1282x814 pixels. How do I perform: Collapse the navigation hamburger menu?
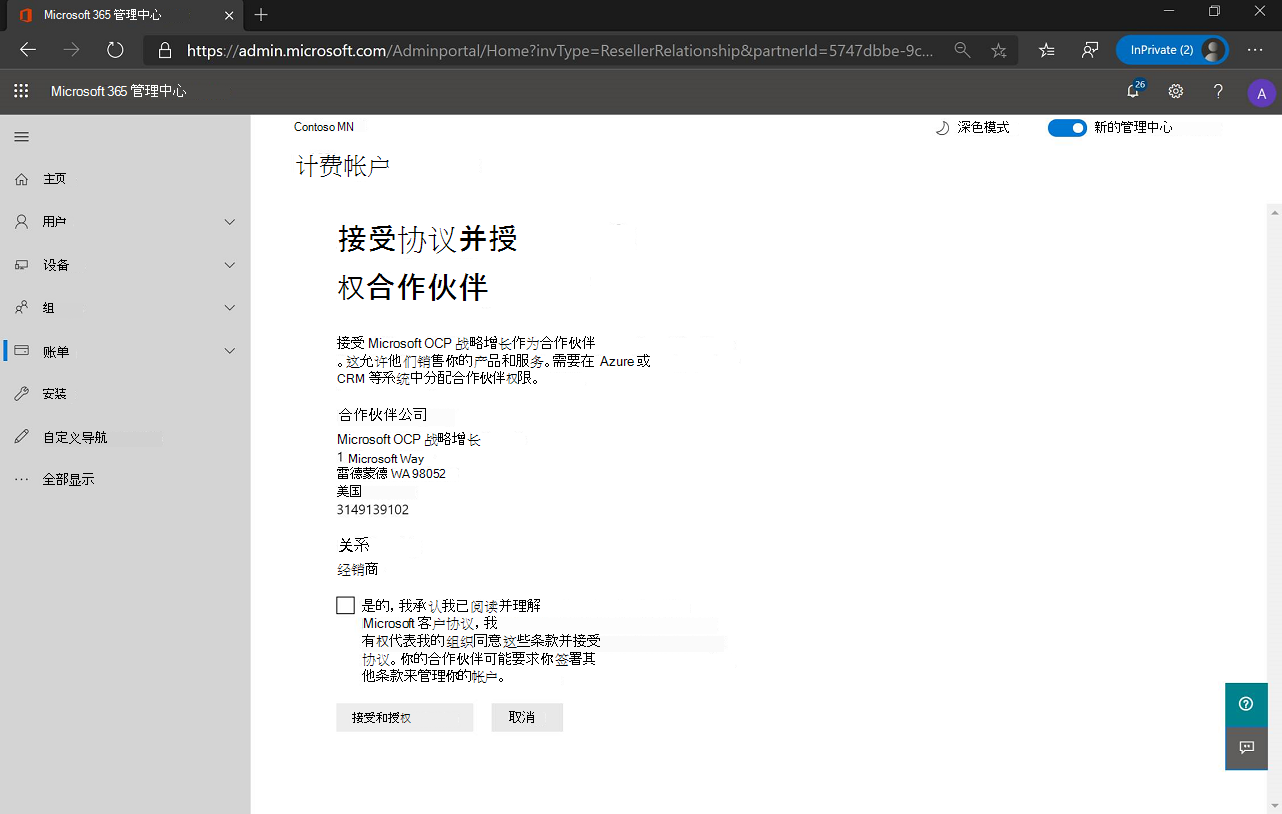21,137
